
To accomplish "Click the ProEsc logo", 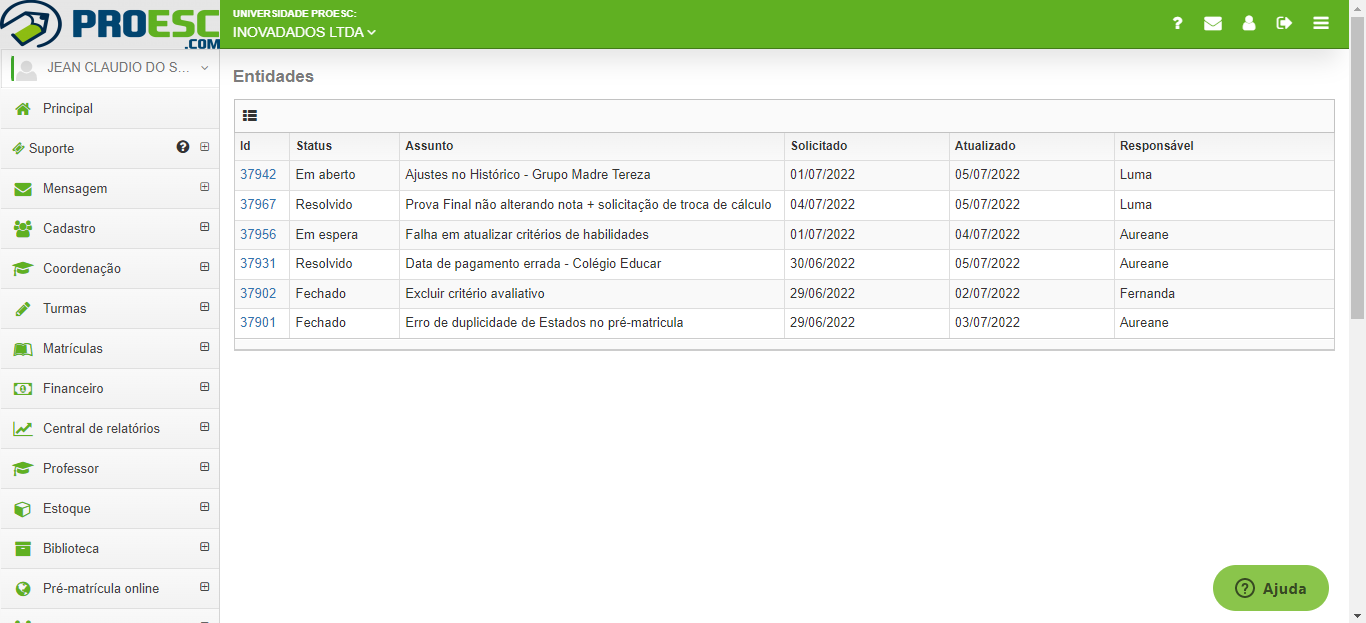I will pos(109,25).
